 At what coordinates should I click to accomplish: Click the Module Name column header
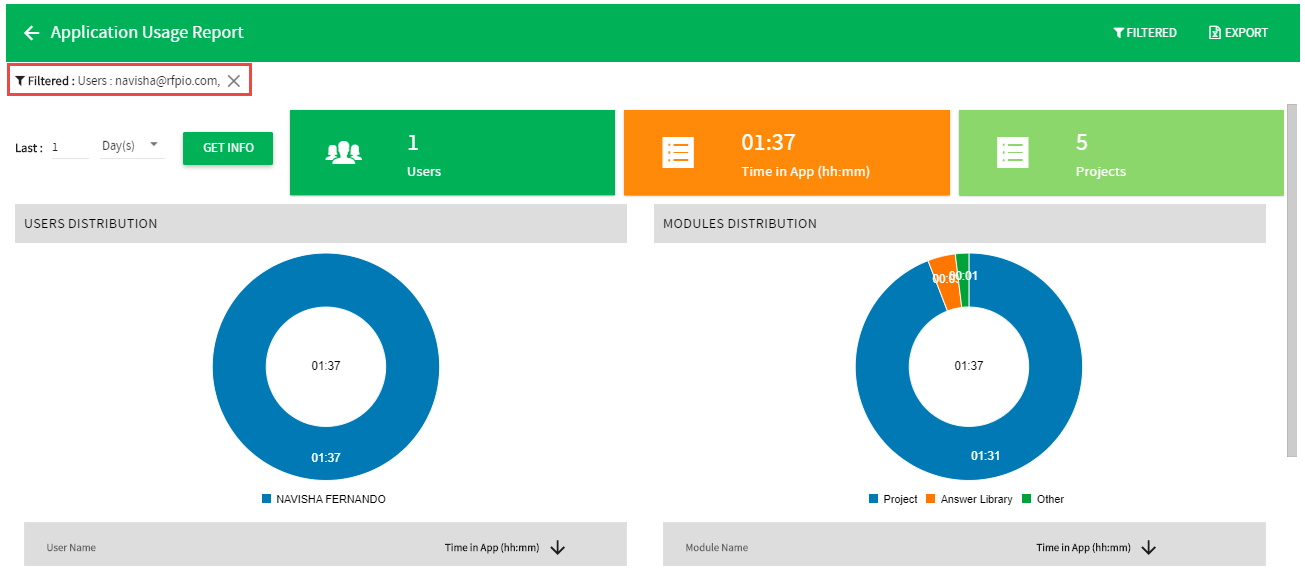tap(716, 548)
